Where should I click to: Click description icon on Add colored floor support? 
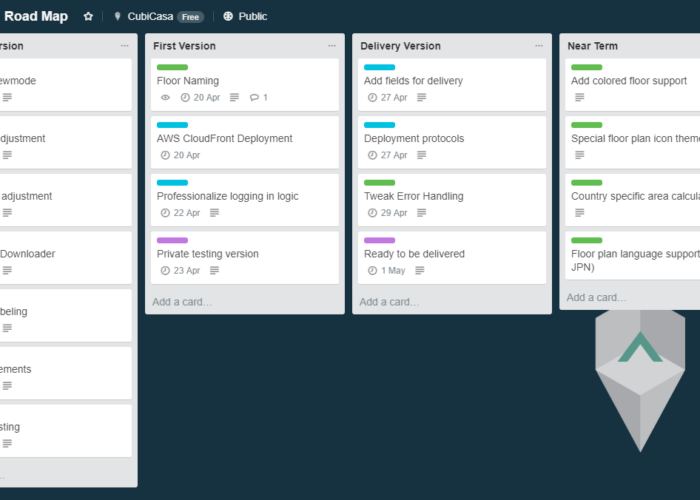coord(579,97)
